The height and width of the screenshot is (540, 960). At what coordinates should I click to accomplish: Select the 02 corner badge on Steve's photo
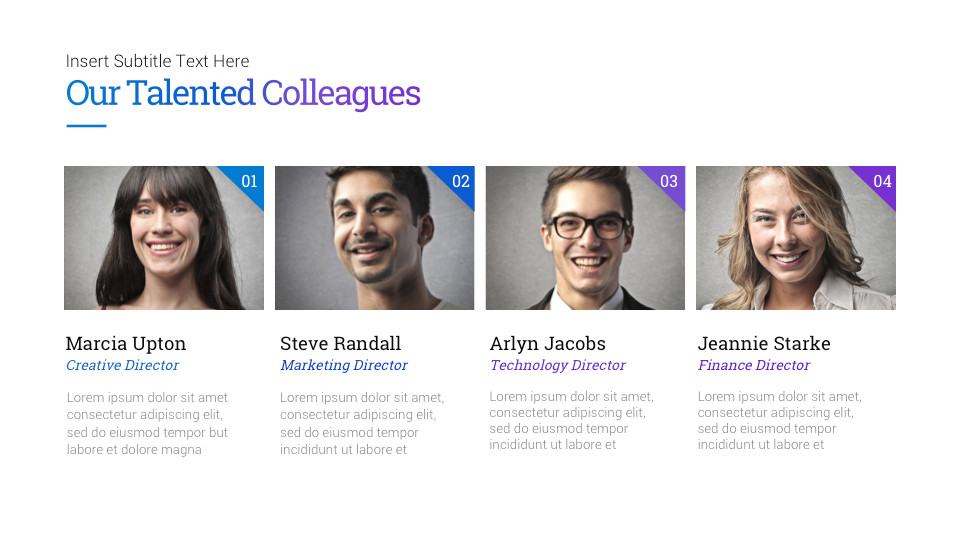(461, 181)
